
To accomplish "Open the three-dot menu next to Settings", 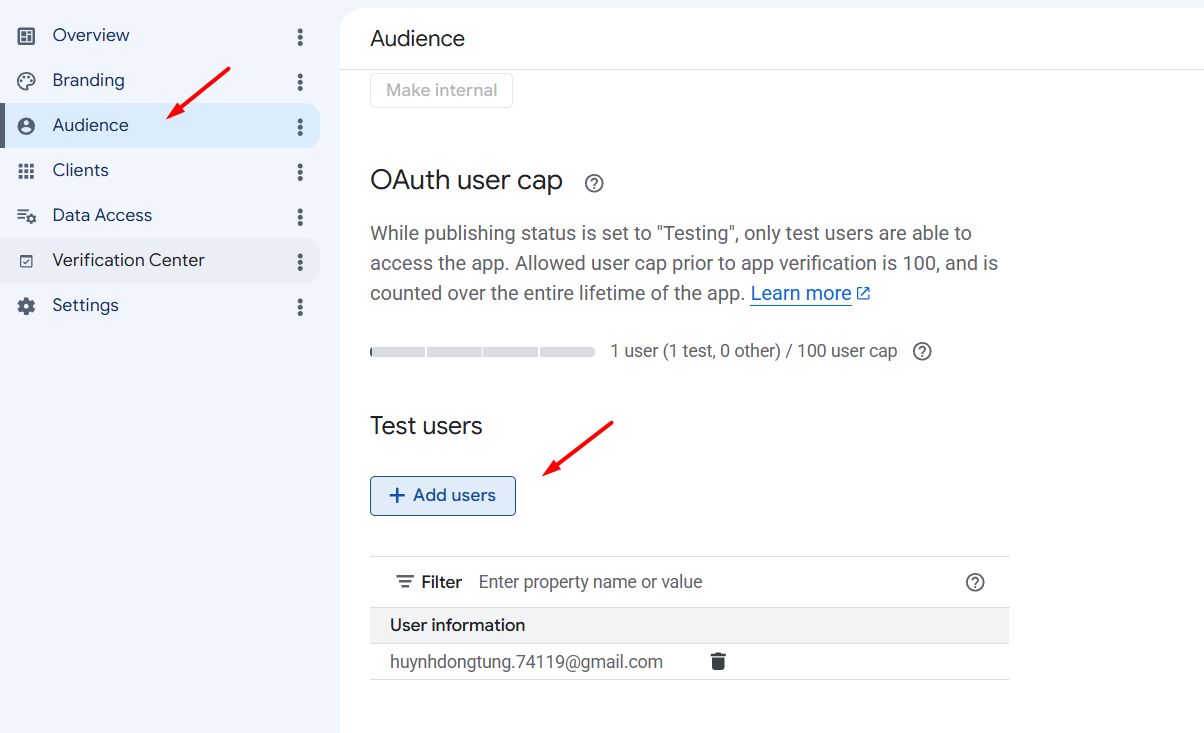I will coord(300,307).
